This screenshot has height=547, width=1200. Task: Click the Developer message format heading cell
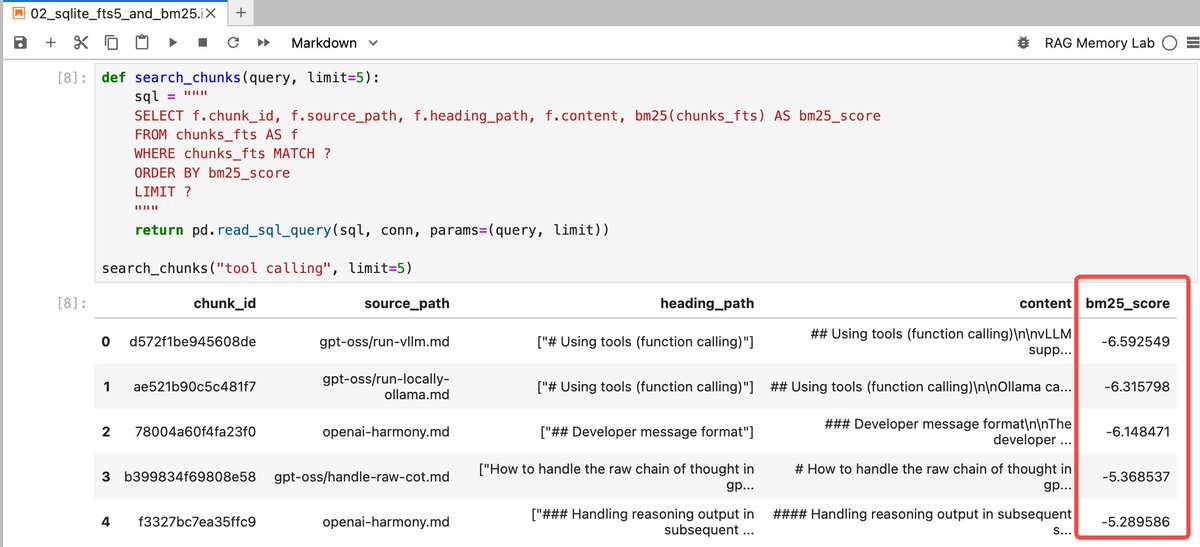tap(647, 432)
